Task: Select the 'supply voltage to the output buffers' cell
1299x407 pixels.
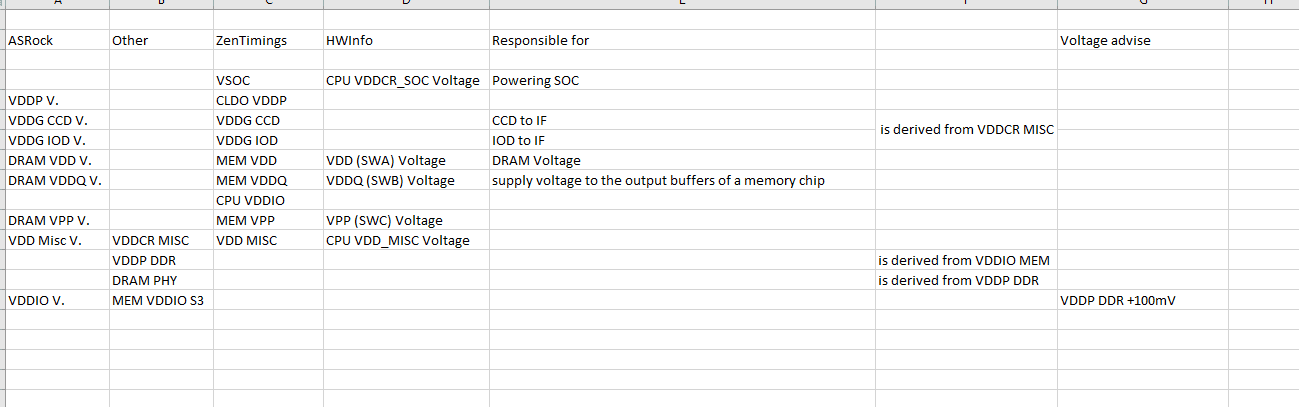Action: [682, 180]
